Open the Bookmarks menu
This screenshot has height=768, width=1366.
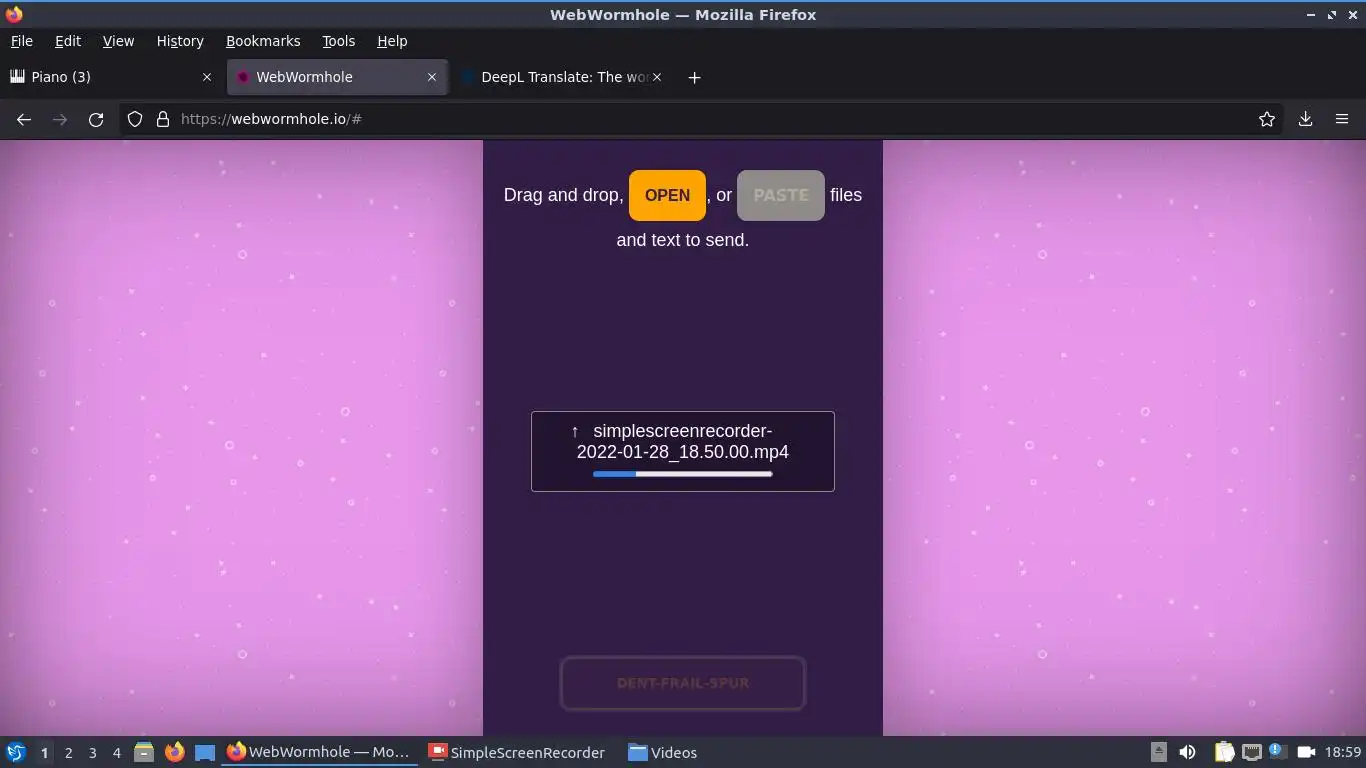point(263,41)
